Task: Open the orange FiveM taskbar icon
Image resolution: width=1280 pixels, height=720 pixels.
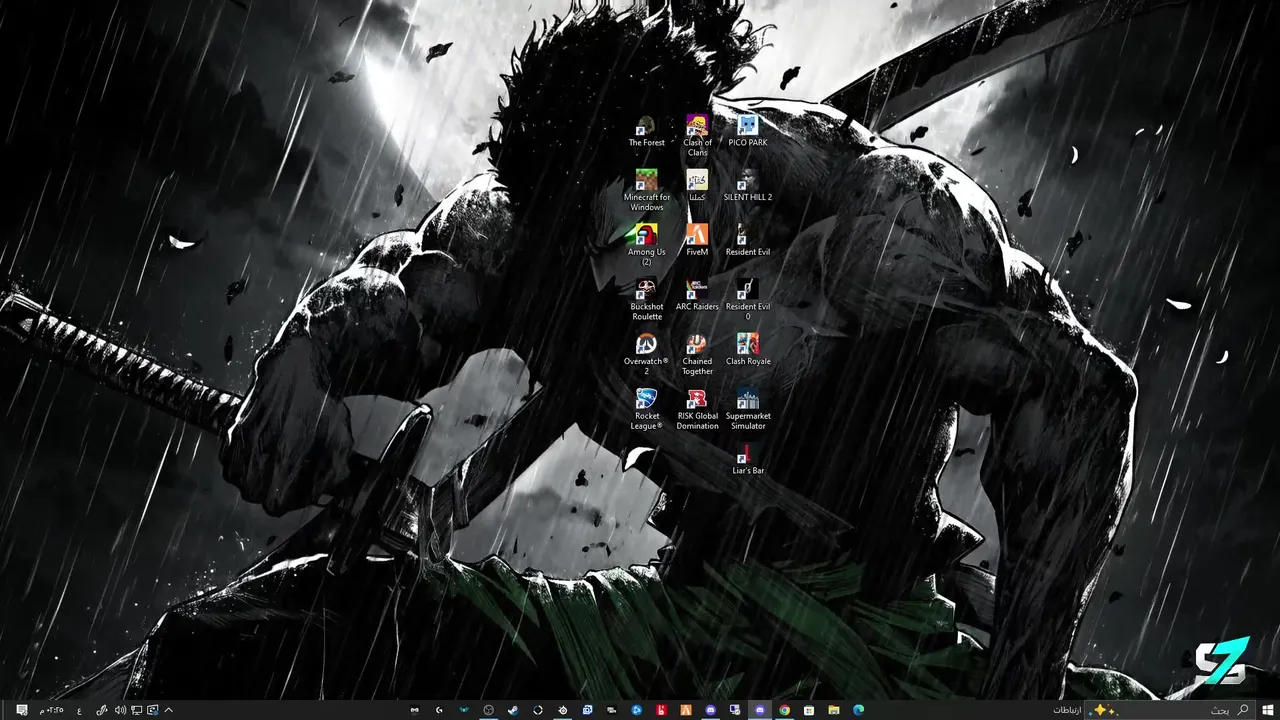Action: coord(686,710)
